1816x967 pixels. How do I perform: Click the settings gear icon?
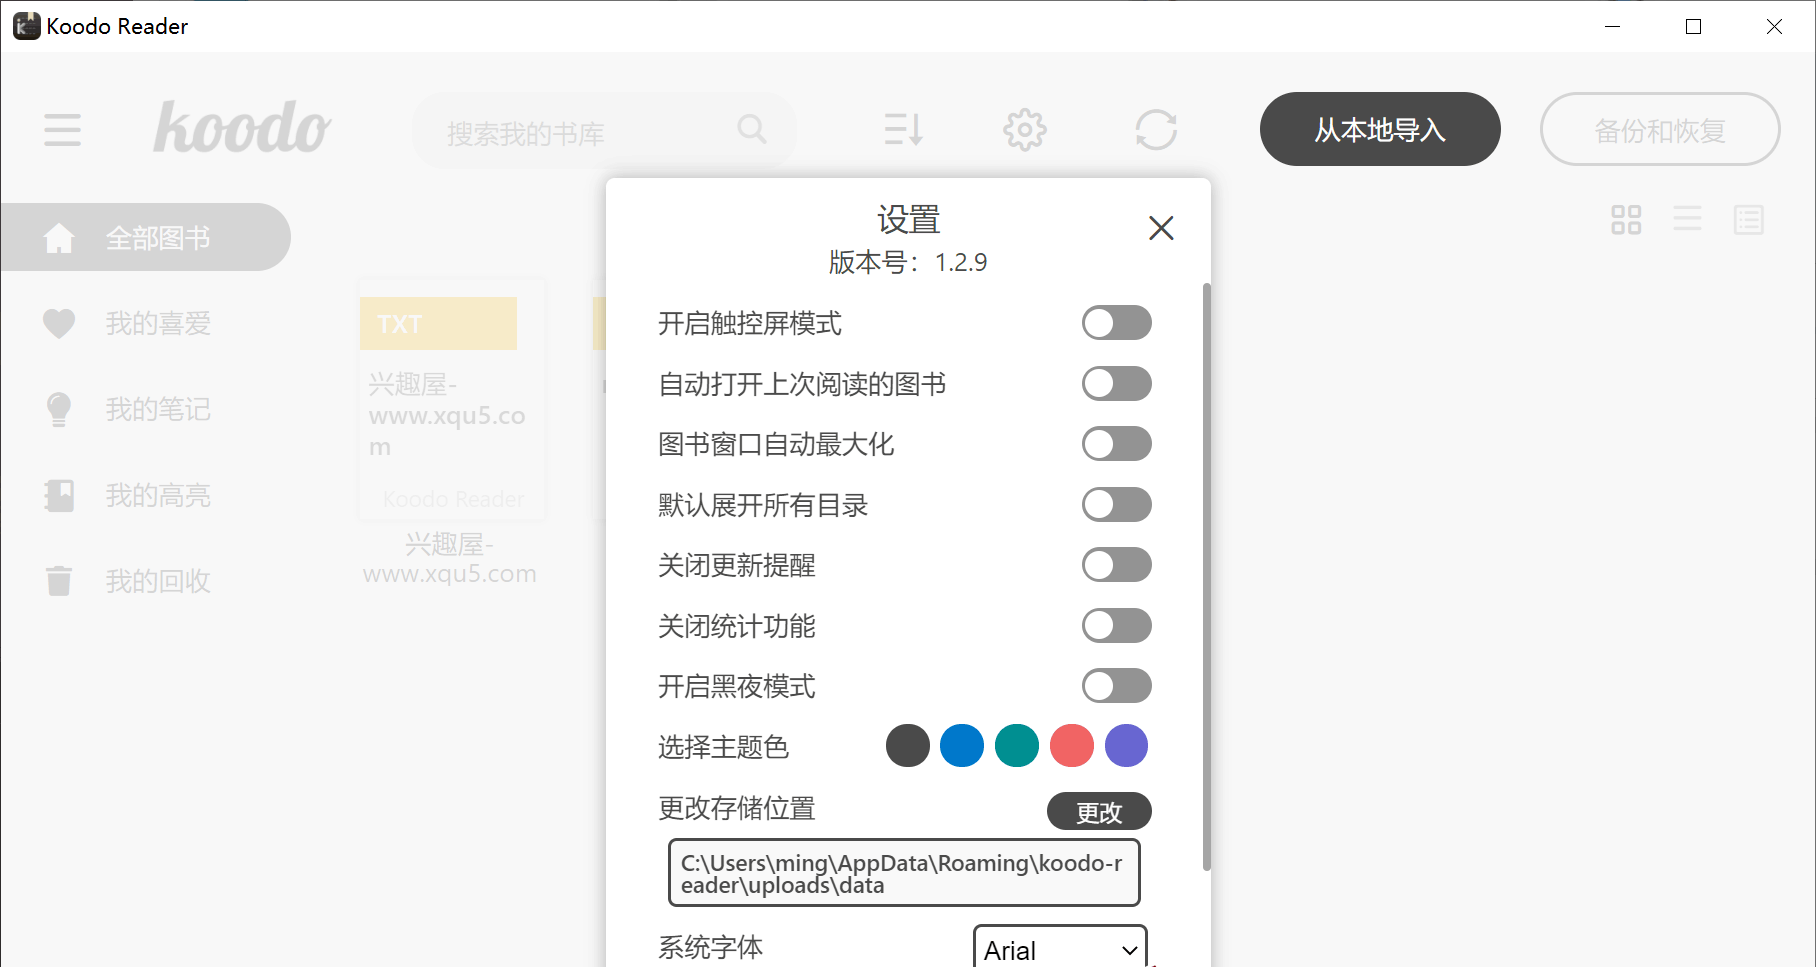pyautogui.click(x=1024, y=129)
